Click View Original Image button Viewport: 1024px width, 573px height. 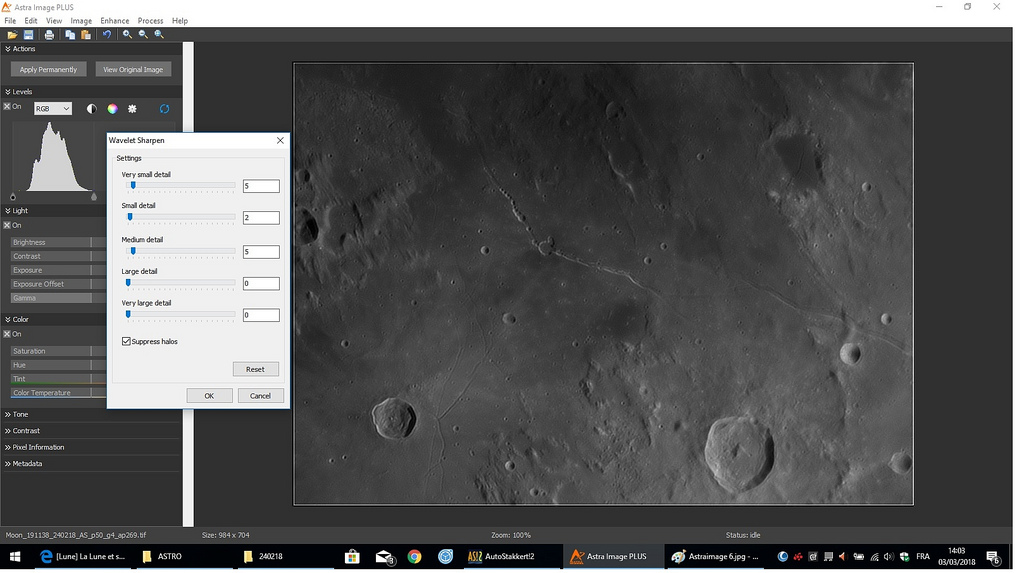click(133, 70)
